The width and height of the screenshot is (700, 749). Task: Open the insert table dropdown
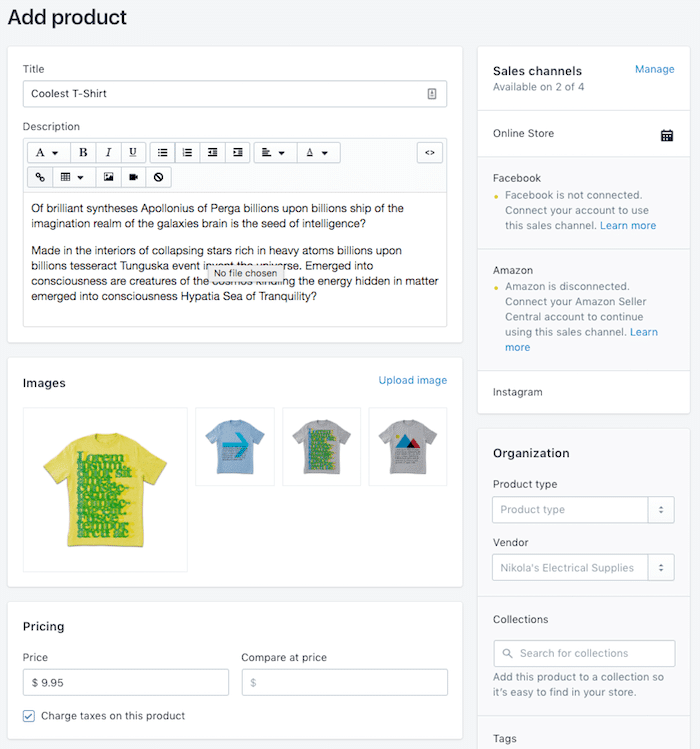pyautogui.click(x=72, y=177)
